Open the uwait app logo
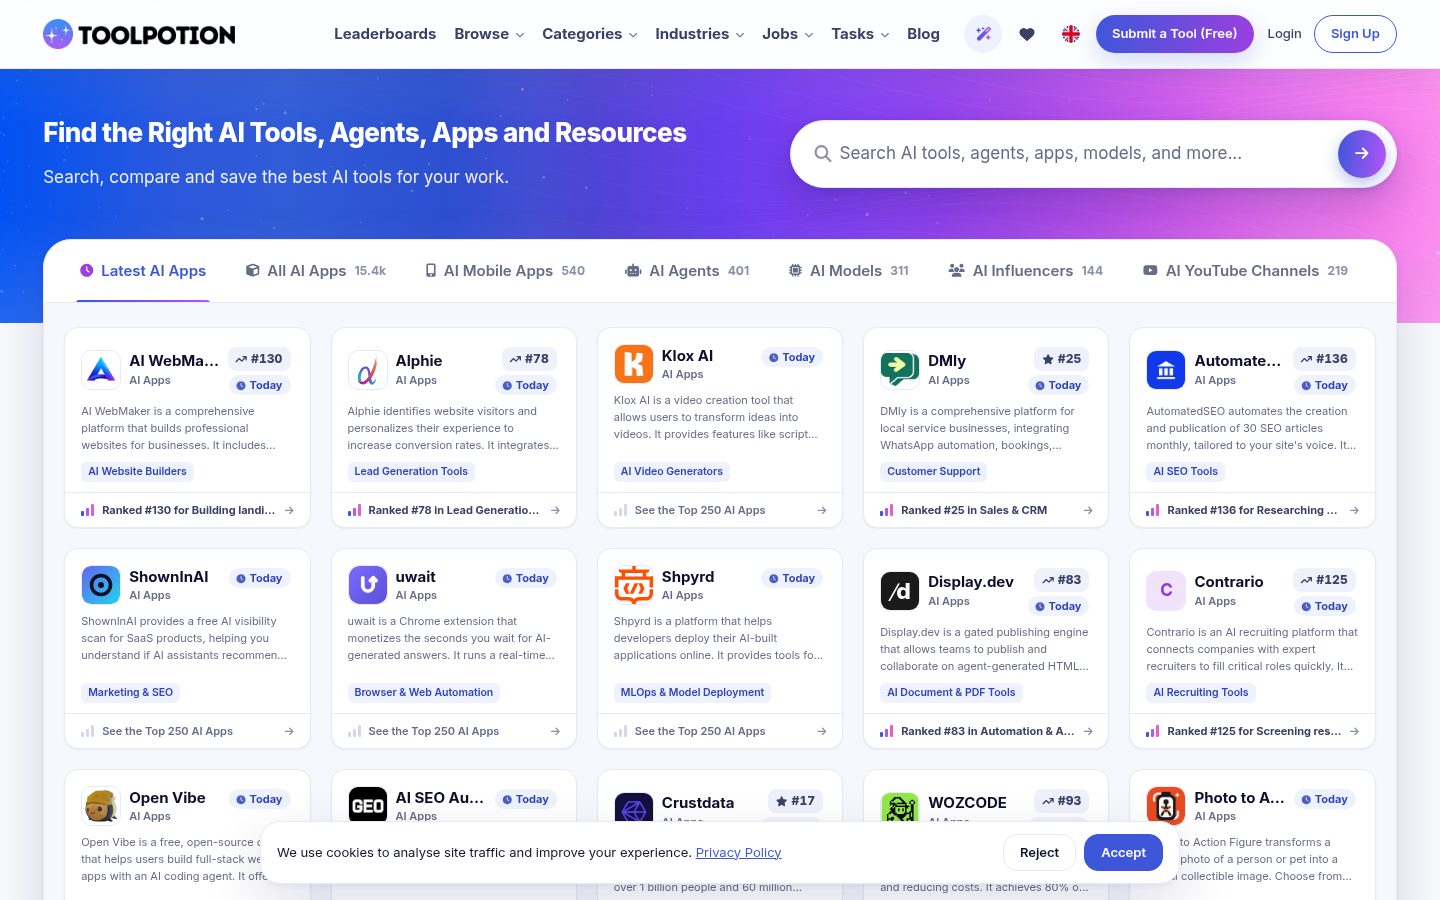1440x900 pixels. pos(367,585)
